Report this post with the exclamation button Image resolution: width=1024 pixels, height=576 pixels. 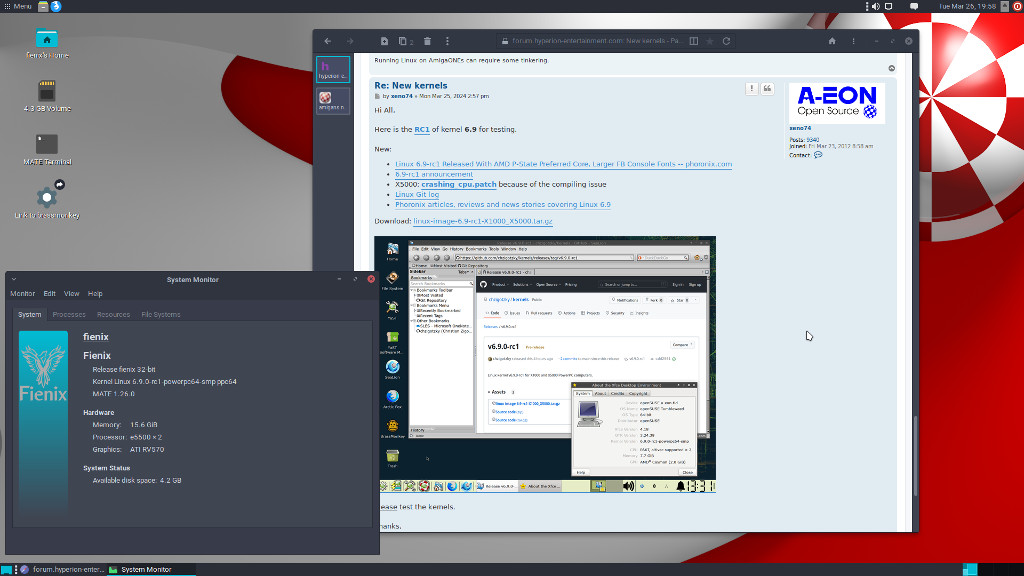tap(752, 88)
